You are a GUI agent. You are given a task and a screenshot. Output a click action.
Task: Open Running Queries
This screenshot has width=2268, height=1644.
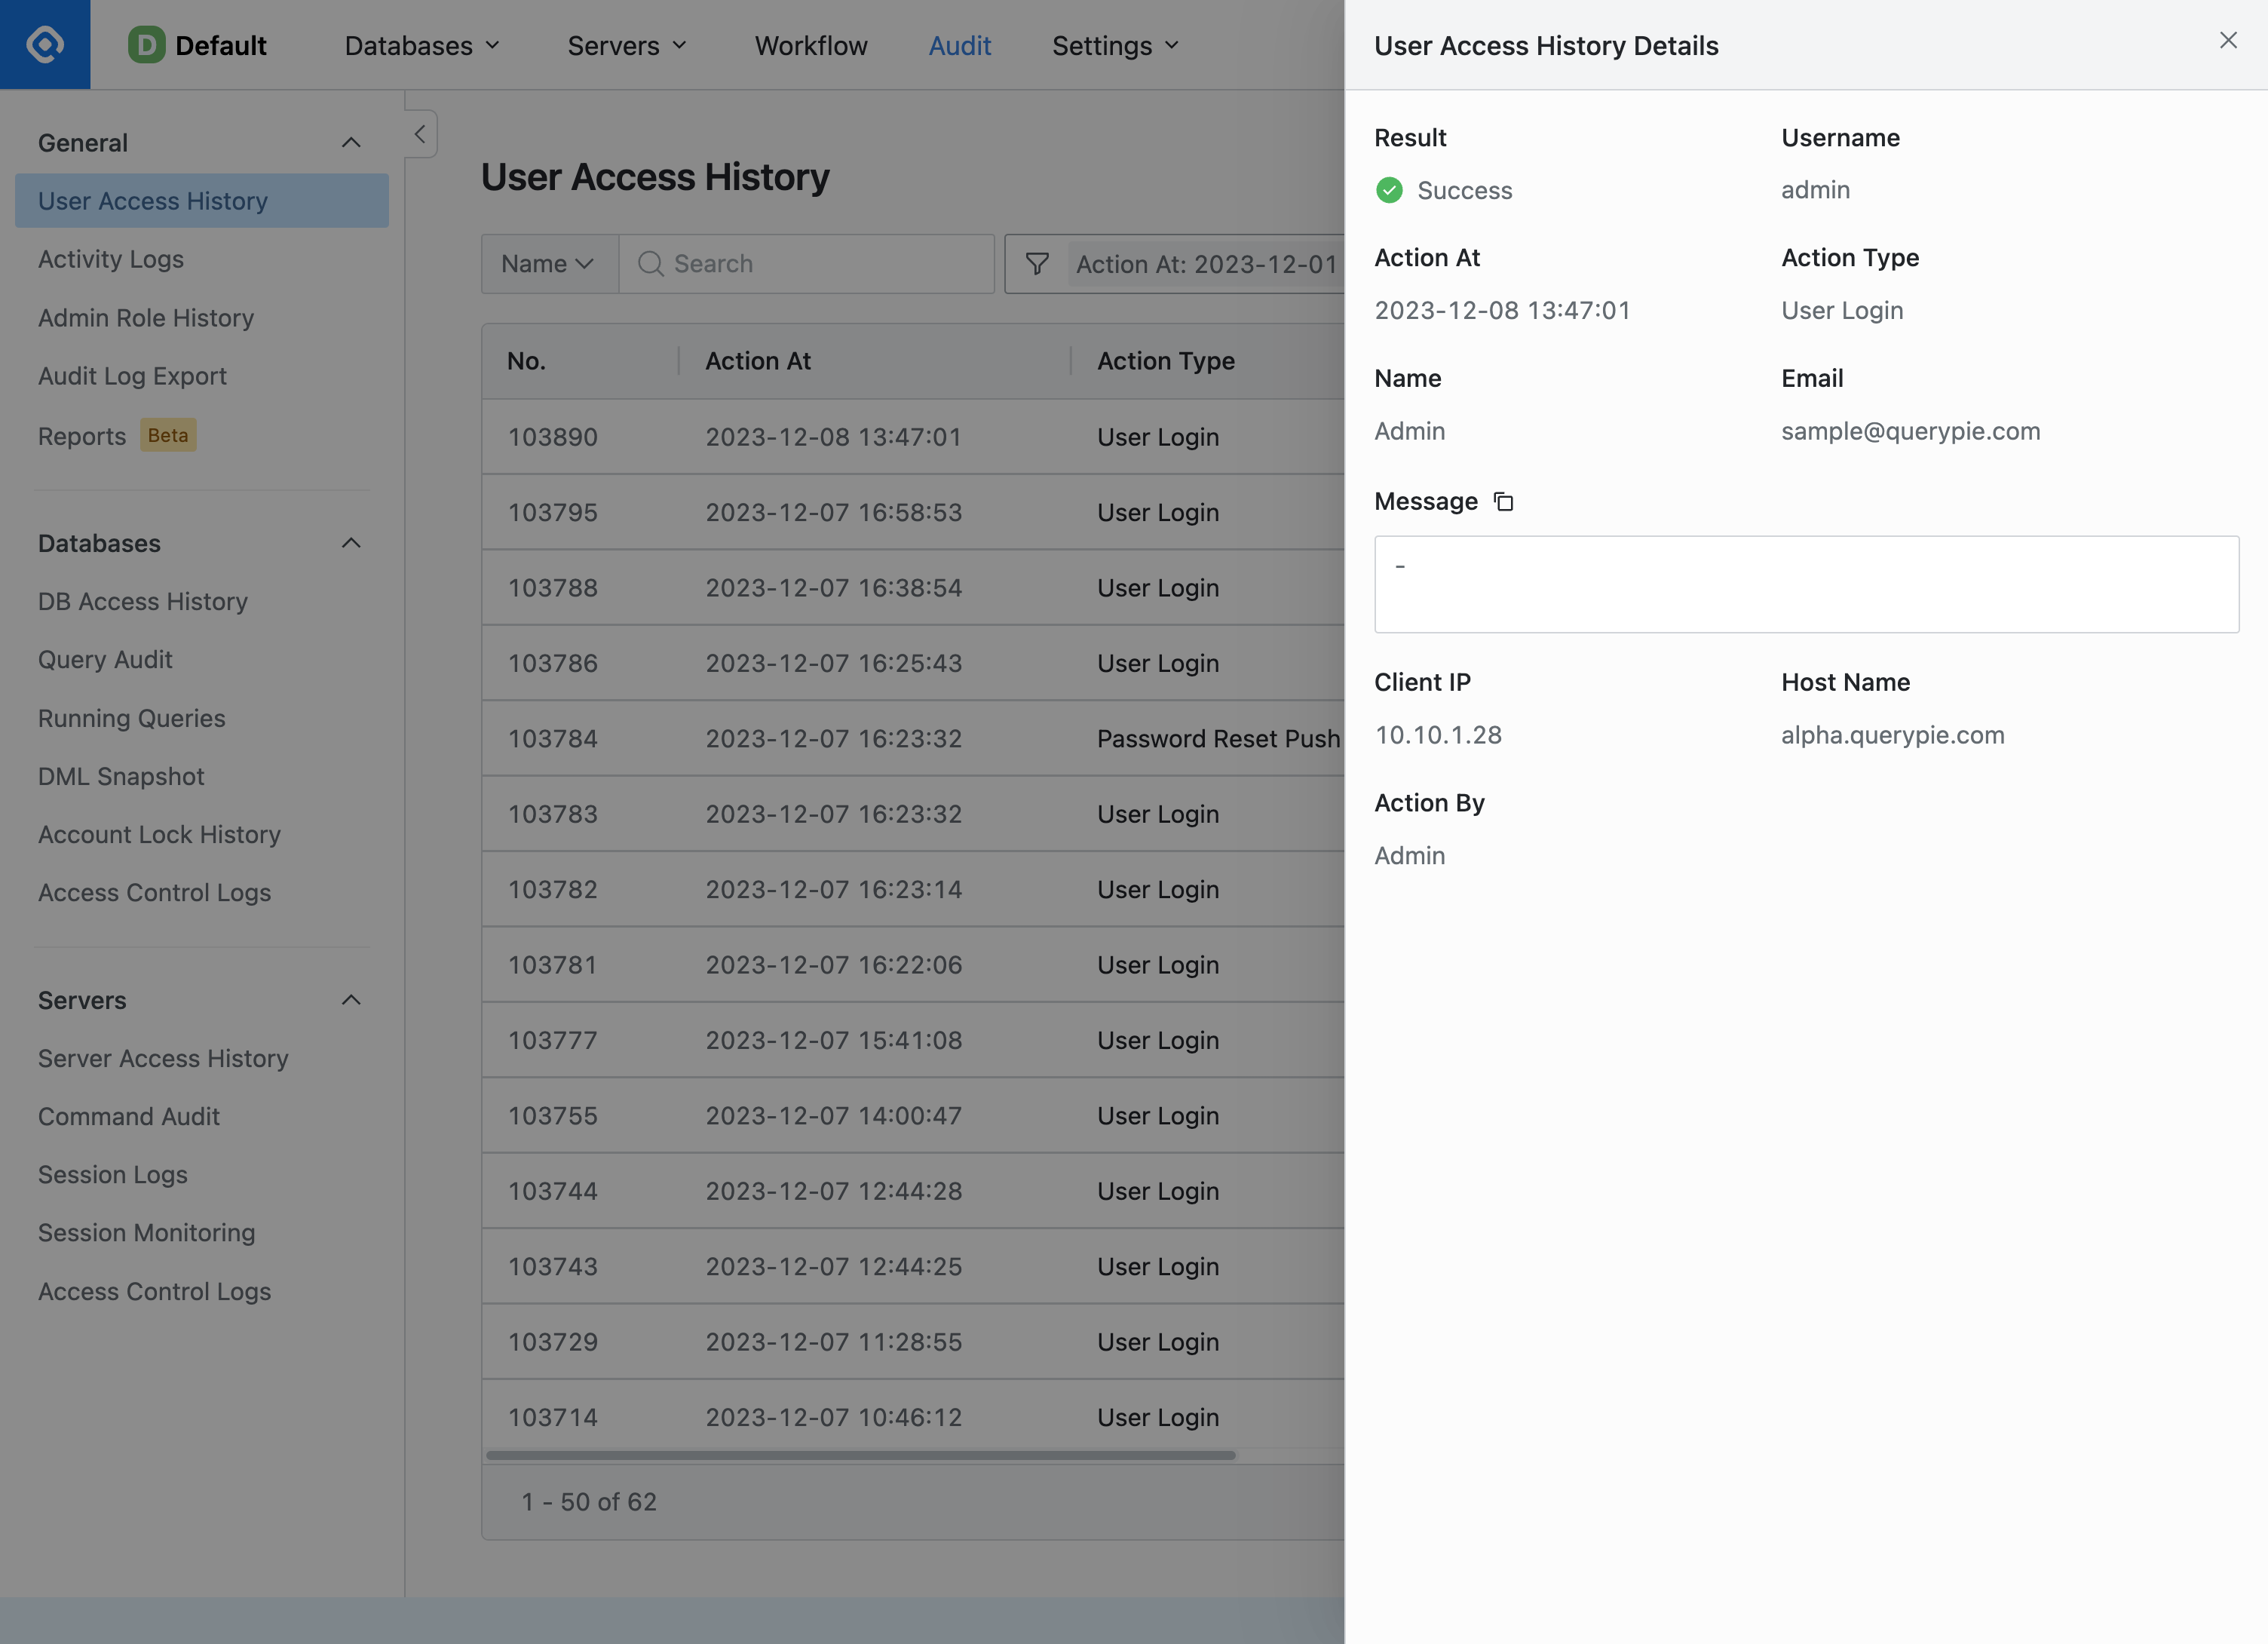point(132,718)
